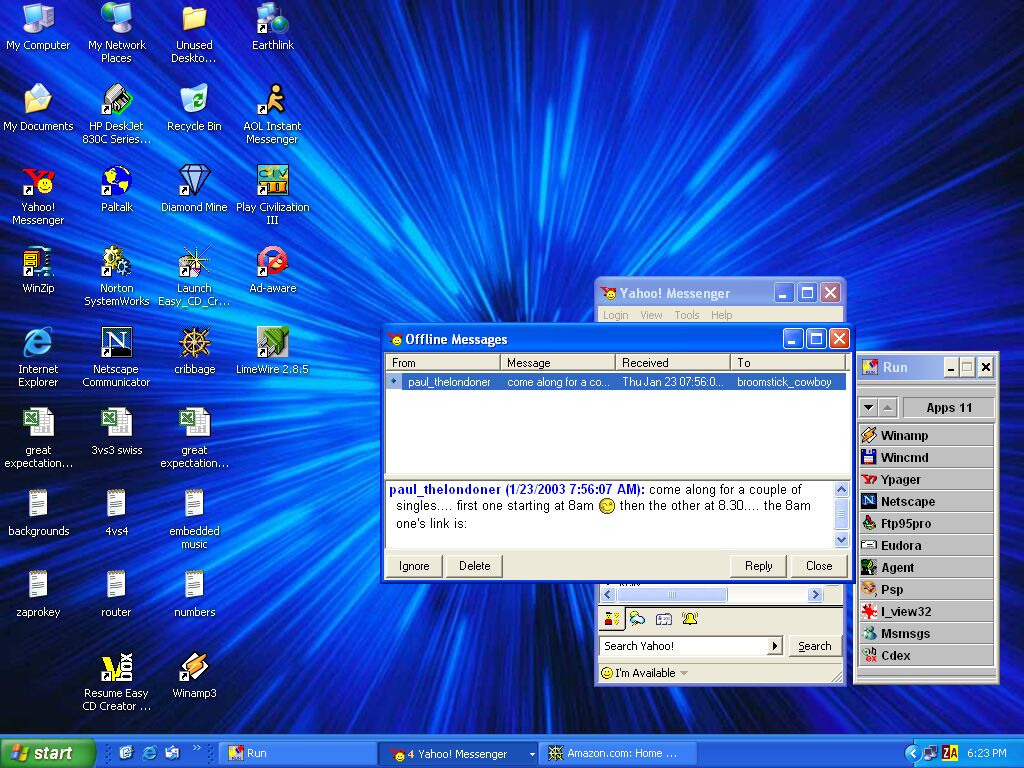Viewport: 1024px width, 768px height.
Task: Select the Ad-aware desktop icon
Action: click(272, 270)
